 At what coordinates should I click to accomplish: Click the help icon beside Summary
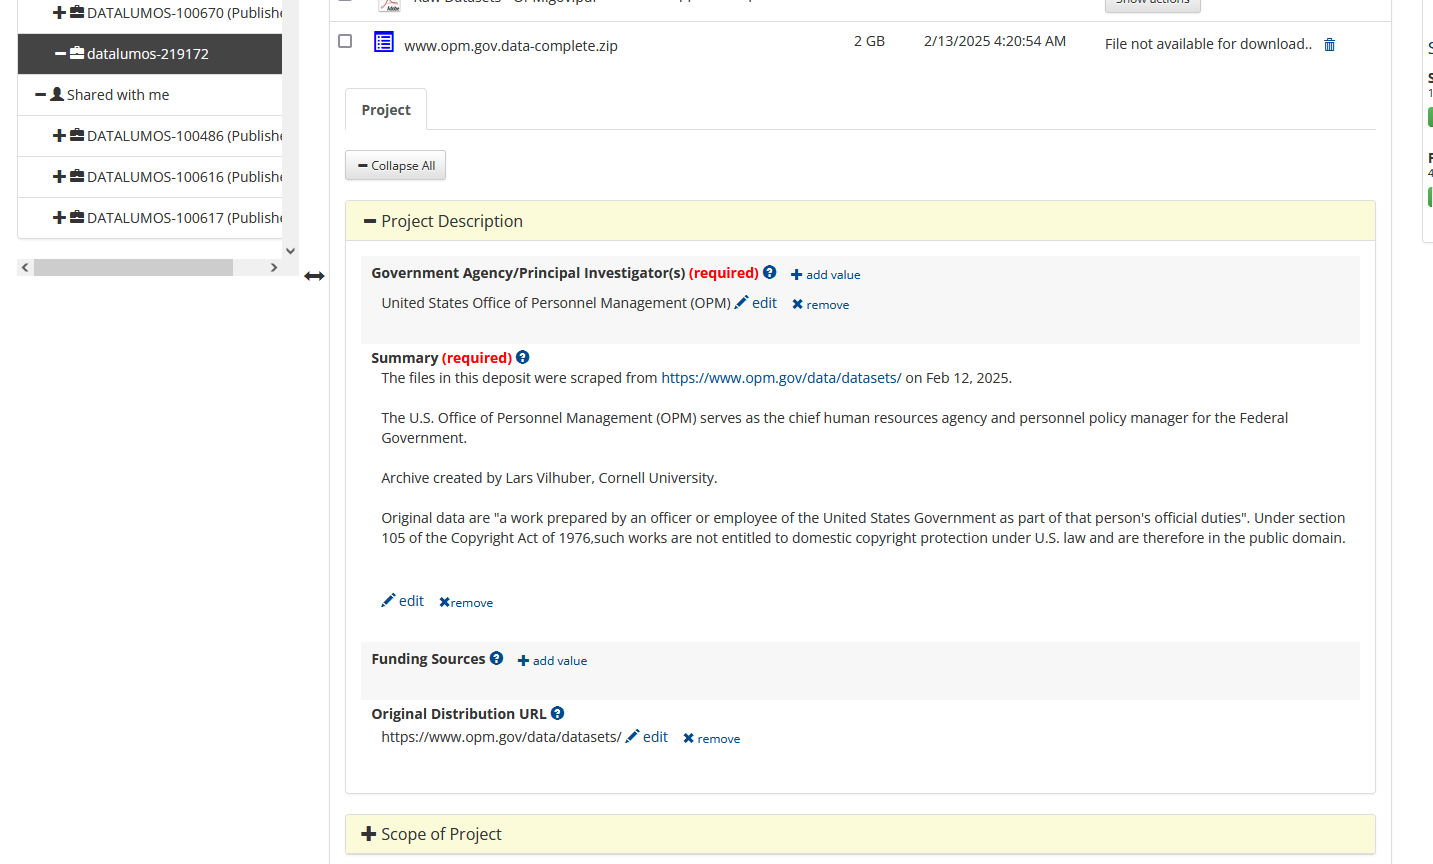(522, 357)
